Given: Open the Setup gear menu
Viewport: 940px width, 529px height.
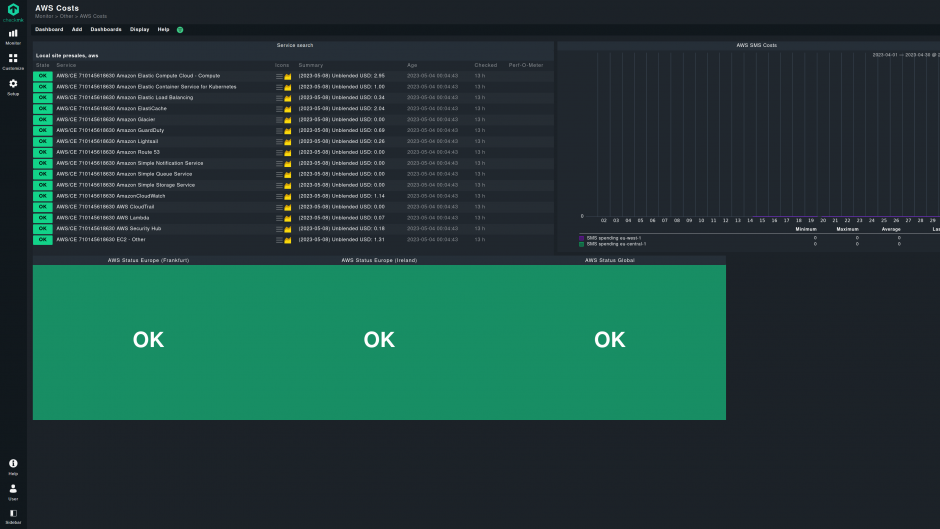Looking at the screenshot, I should pos(13,86).
